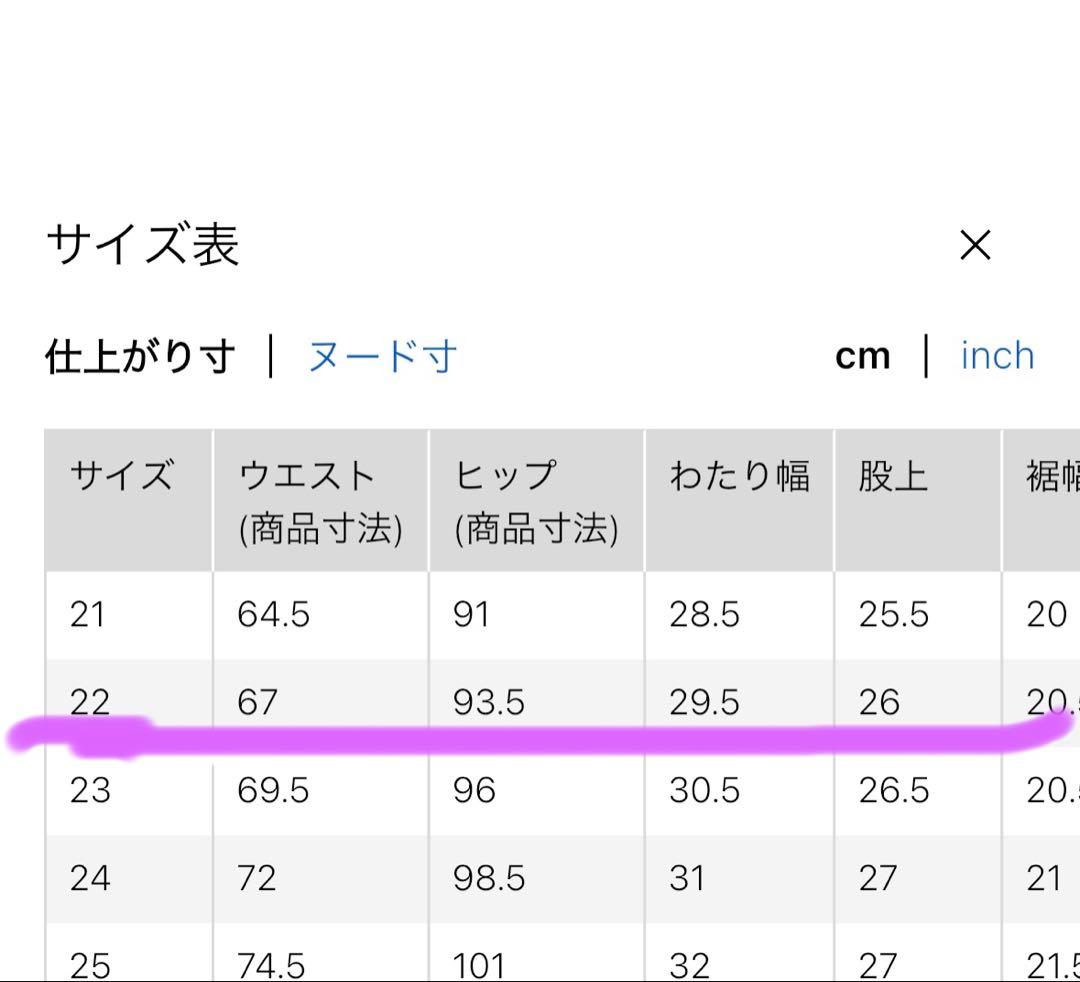Click waist value 69.5

pos(273,791)
